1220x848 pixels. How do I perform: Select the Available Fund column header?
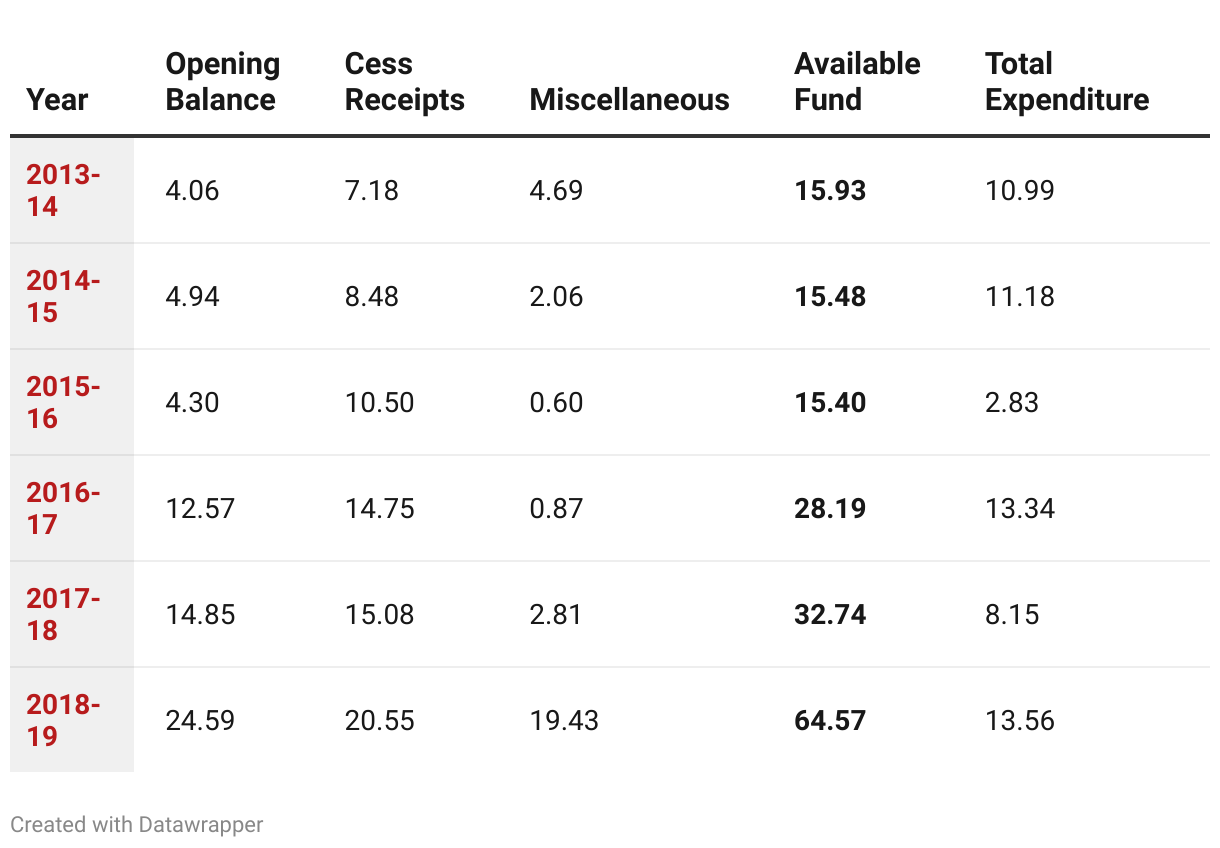pos(857,82)
